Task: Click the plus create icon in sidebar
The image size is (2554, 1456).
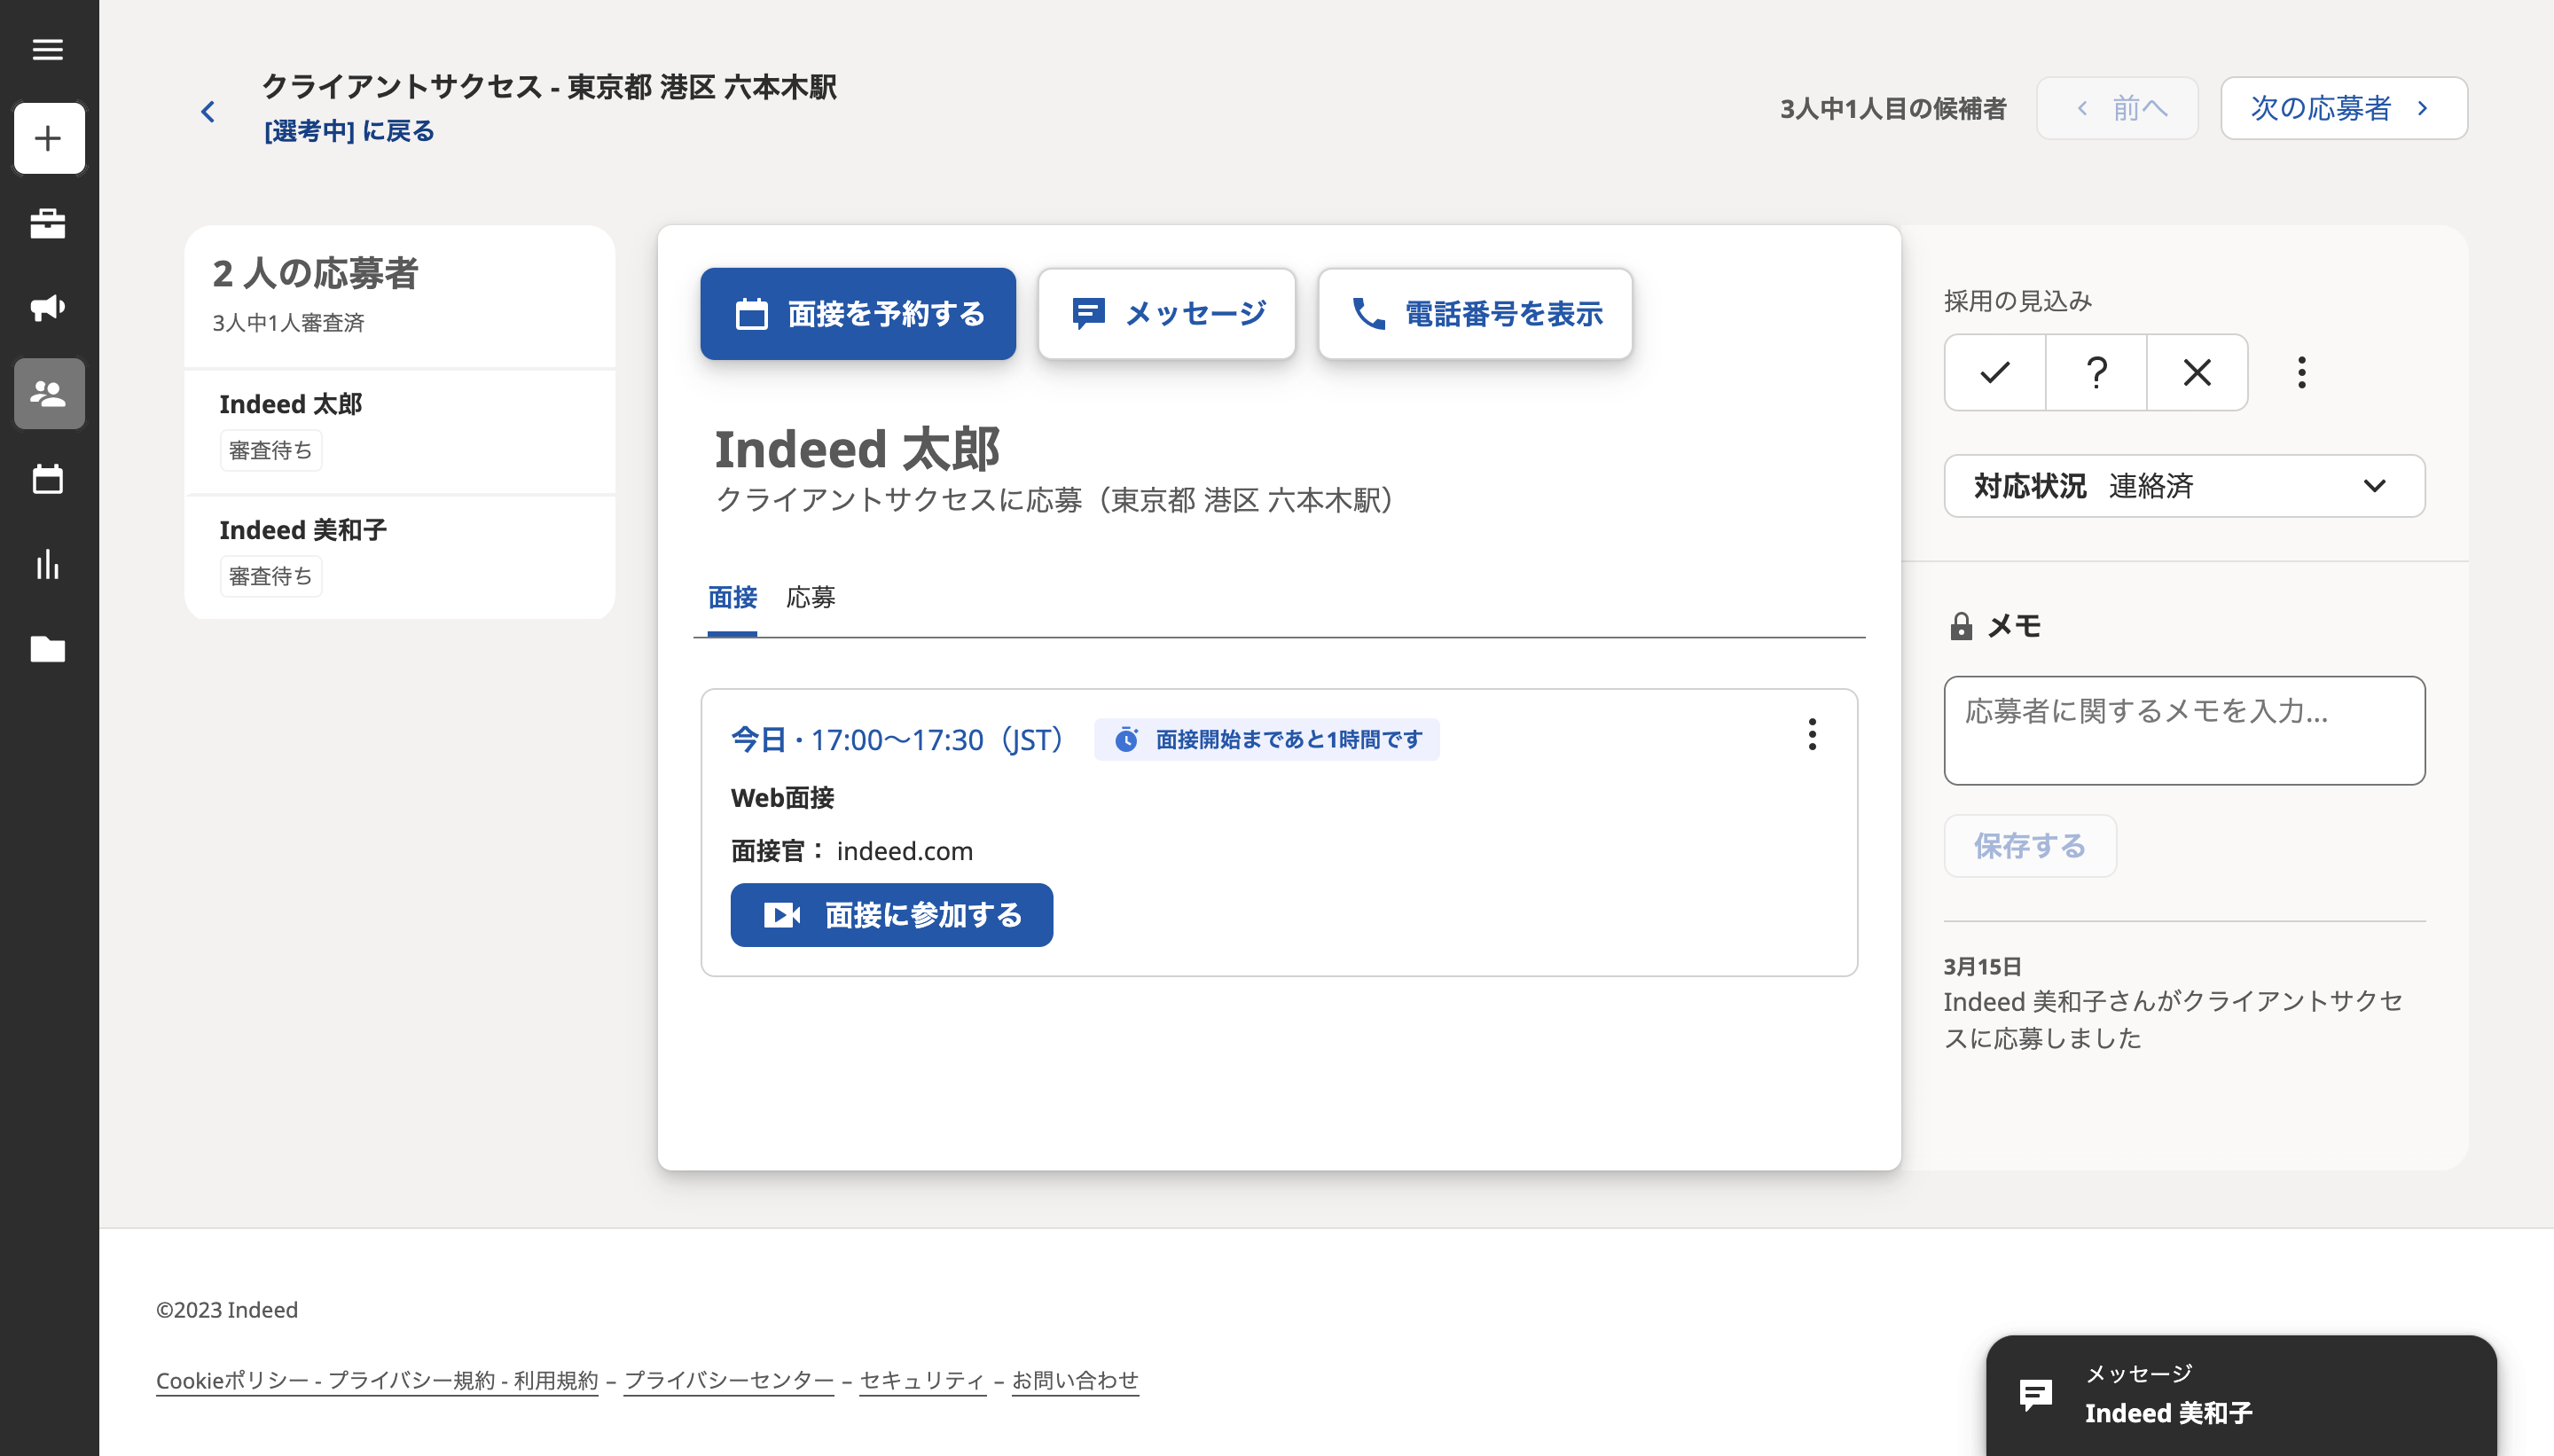Action: [x=48, y=138]
